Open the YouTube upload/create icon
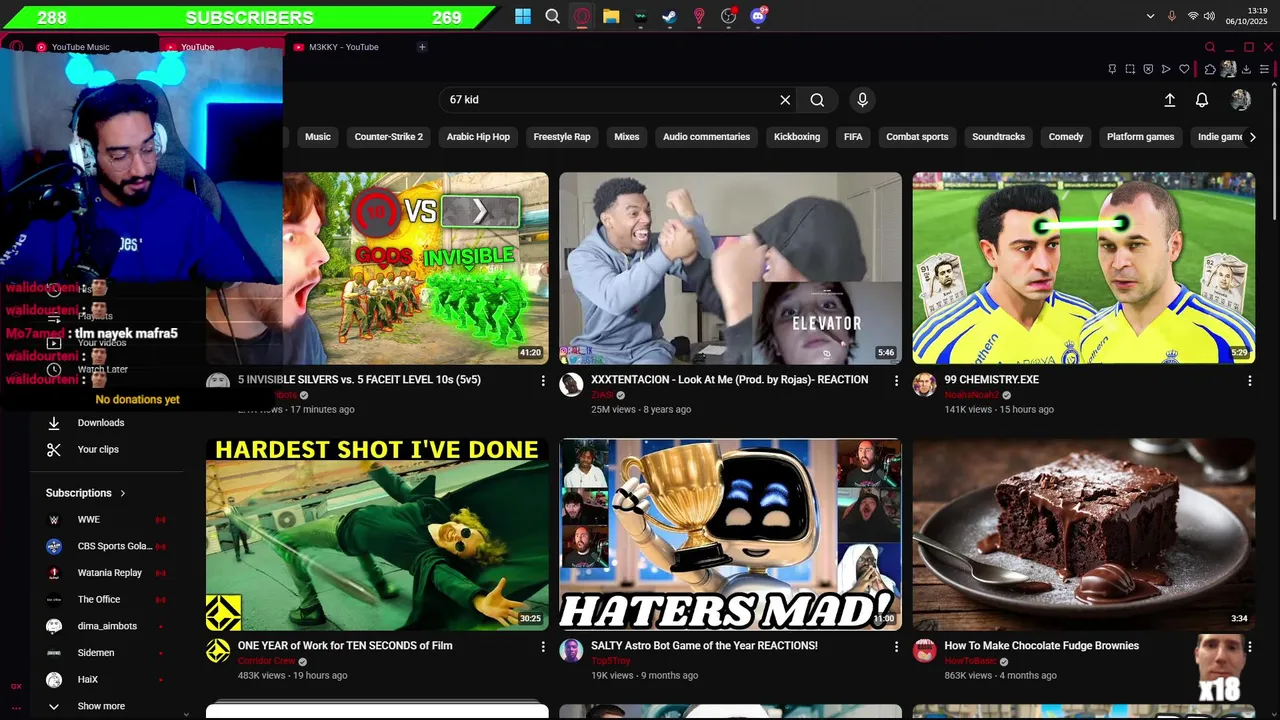Viewport: 1280px width, 720px height. [x=1170, y=100]
